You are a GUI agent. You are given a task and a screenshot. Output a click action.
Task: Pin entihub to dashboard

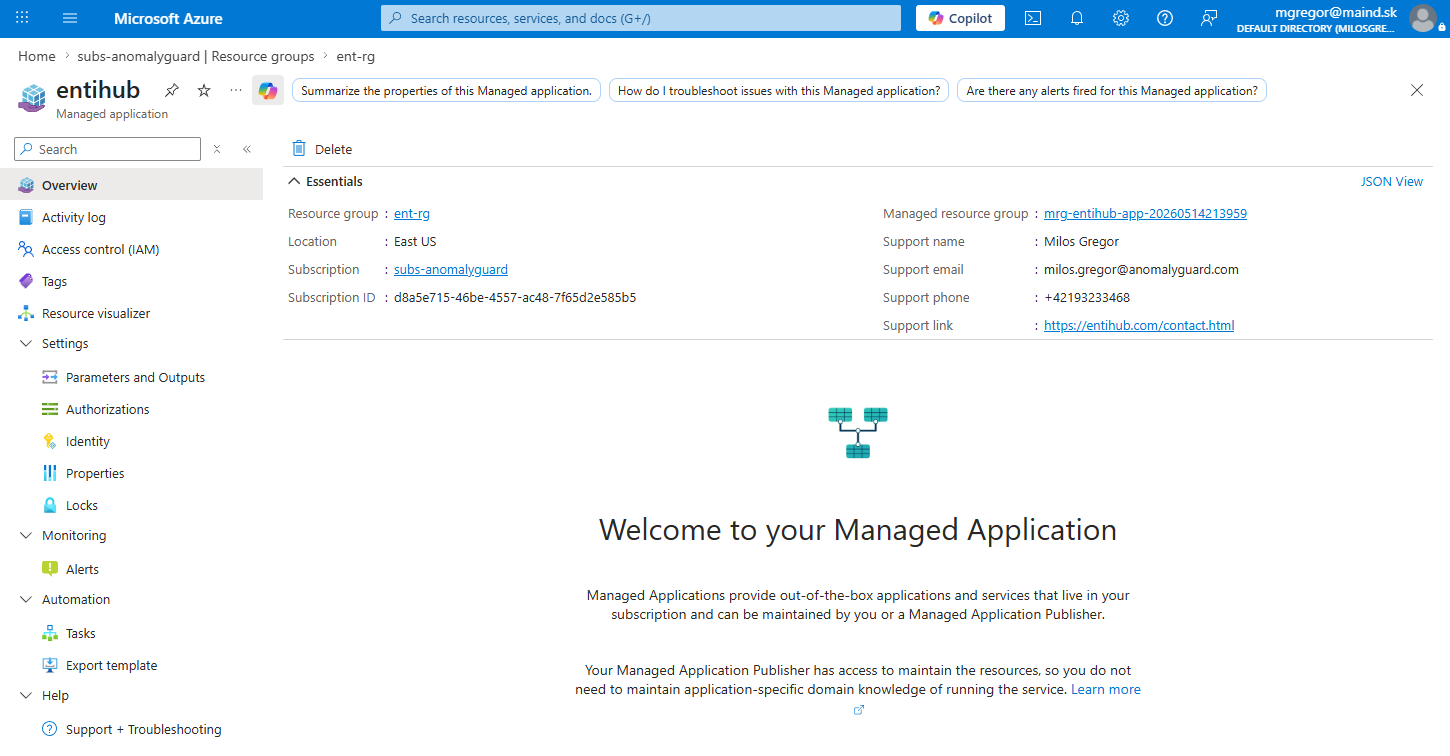[172, 91]
